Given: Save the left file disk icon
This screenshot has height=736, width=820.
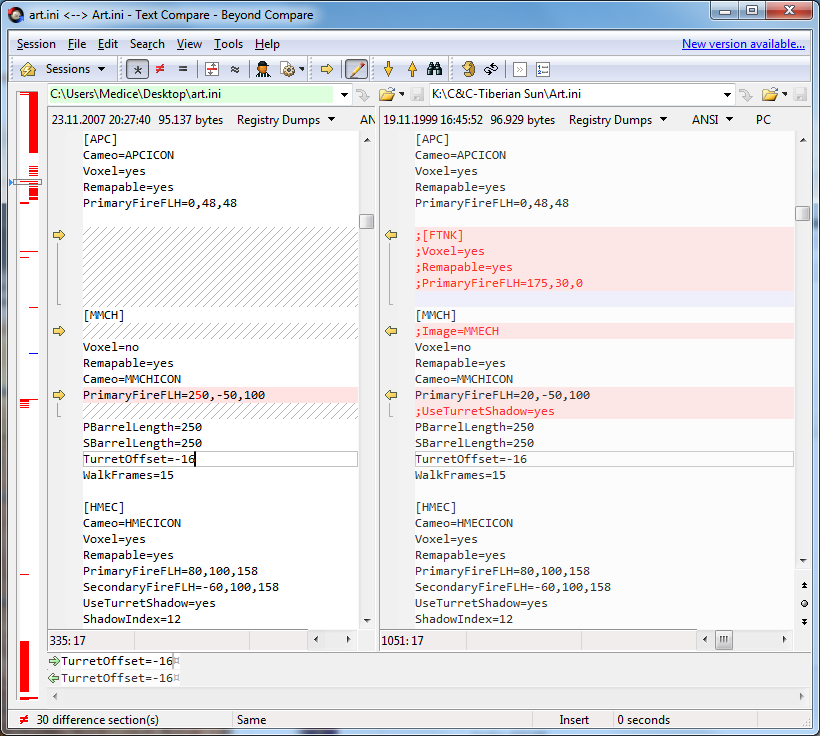Looking at the screenshot, I should tap(417, 95).
